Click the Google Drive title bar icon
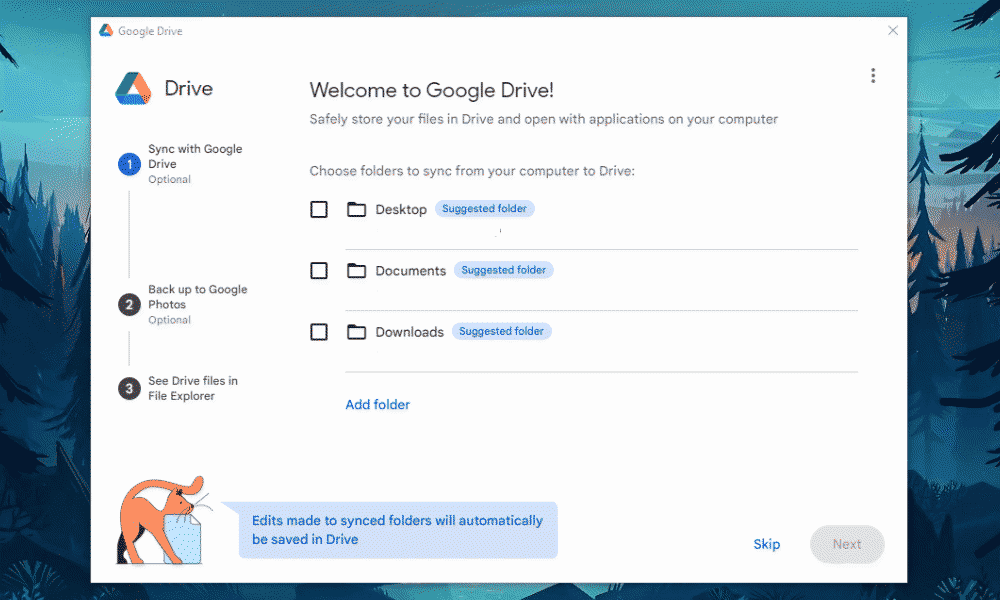Screen dimensions: 1000x600 click(x=106, y=31)
